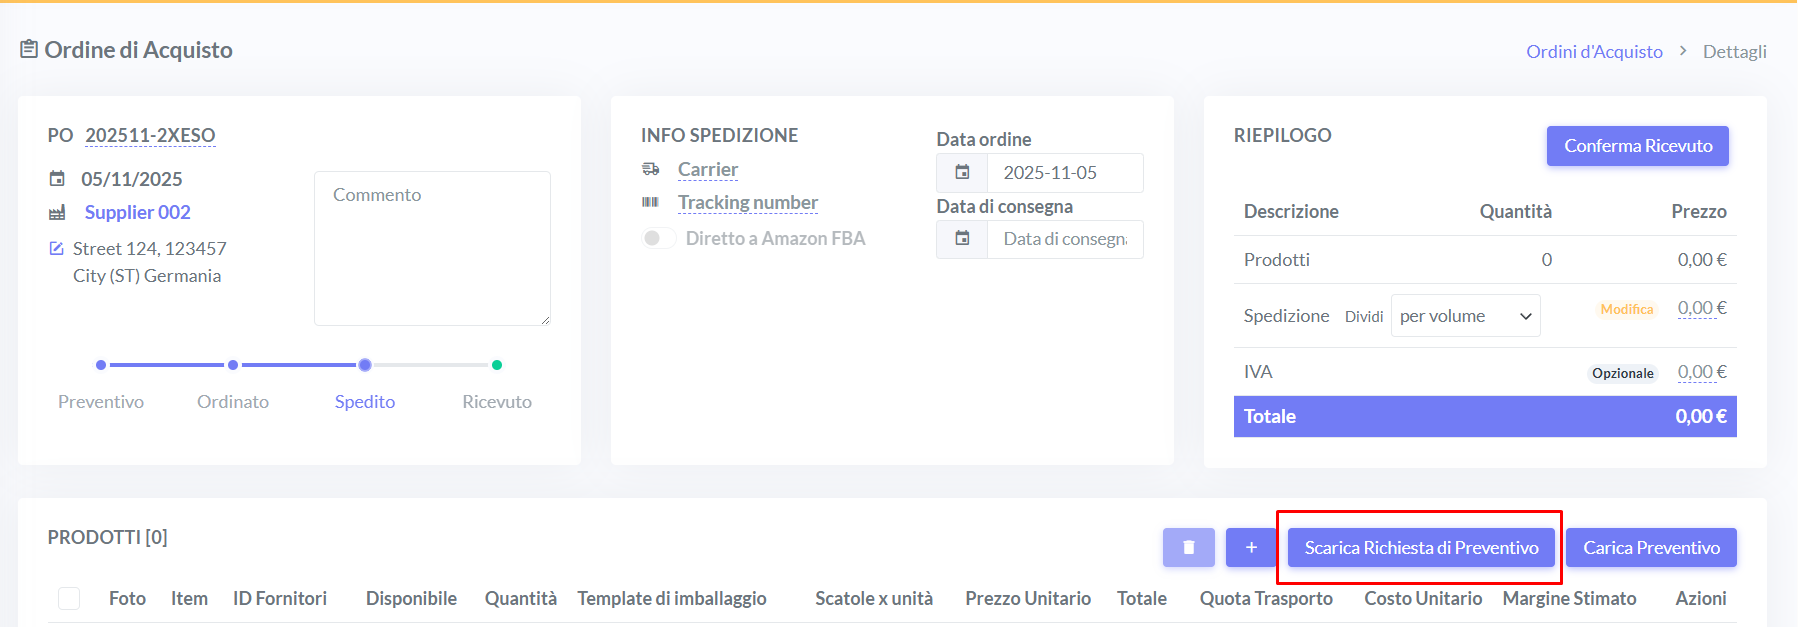Click the factory icon beside Supplier 002

(x=57, y=212)
